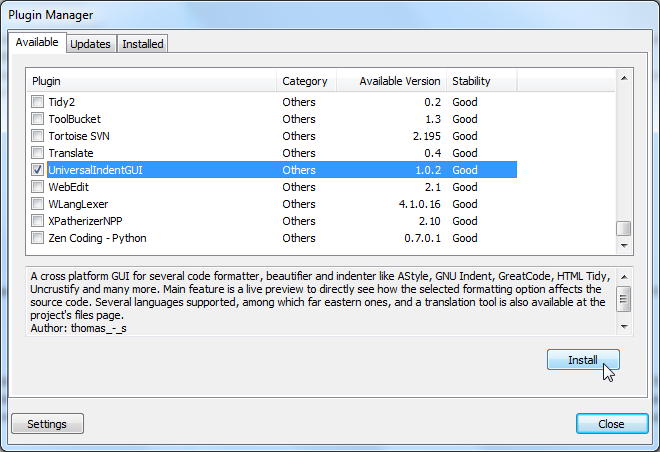Check the WebEdit plugin checkbox
The image size is (660, 452).
38,187
